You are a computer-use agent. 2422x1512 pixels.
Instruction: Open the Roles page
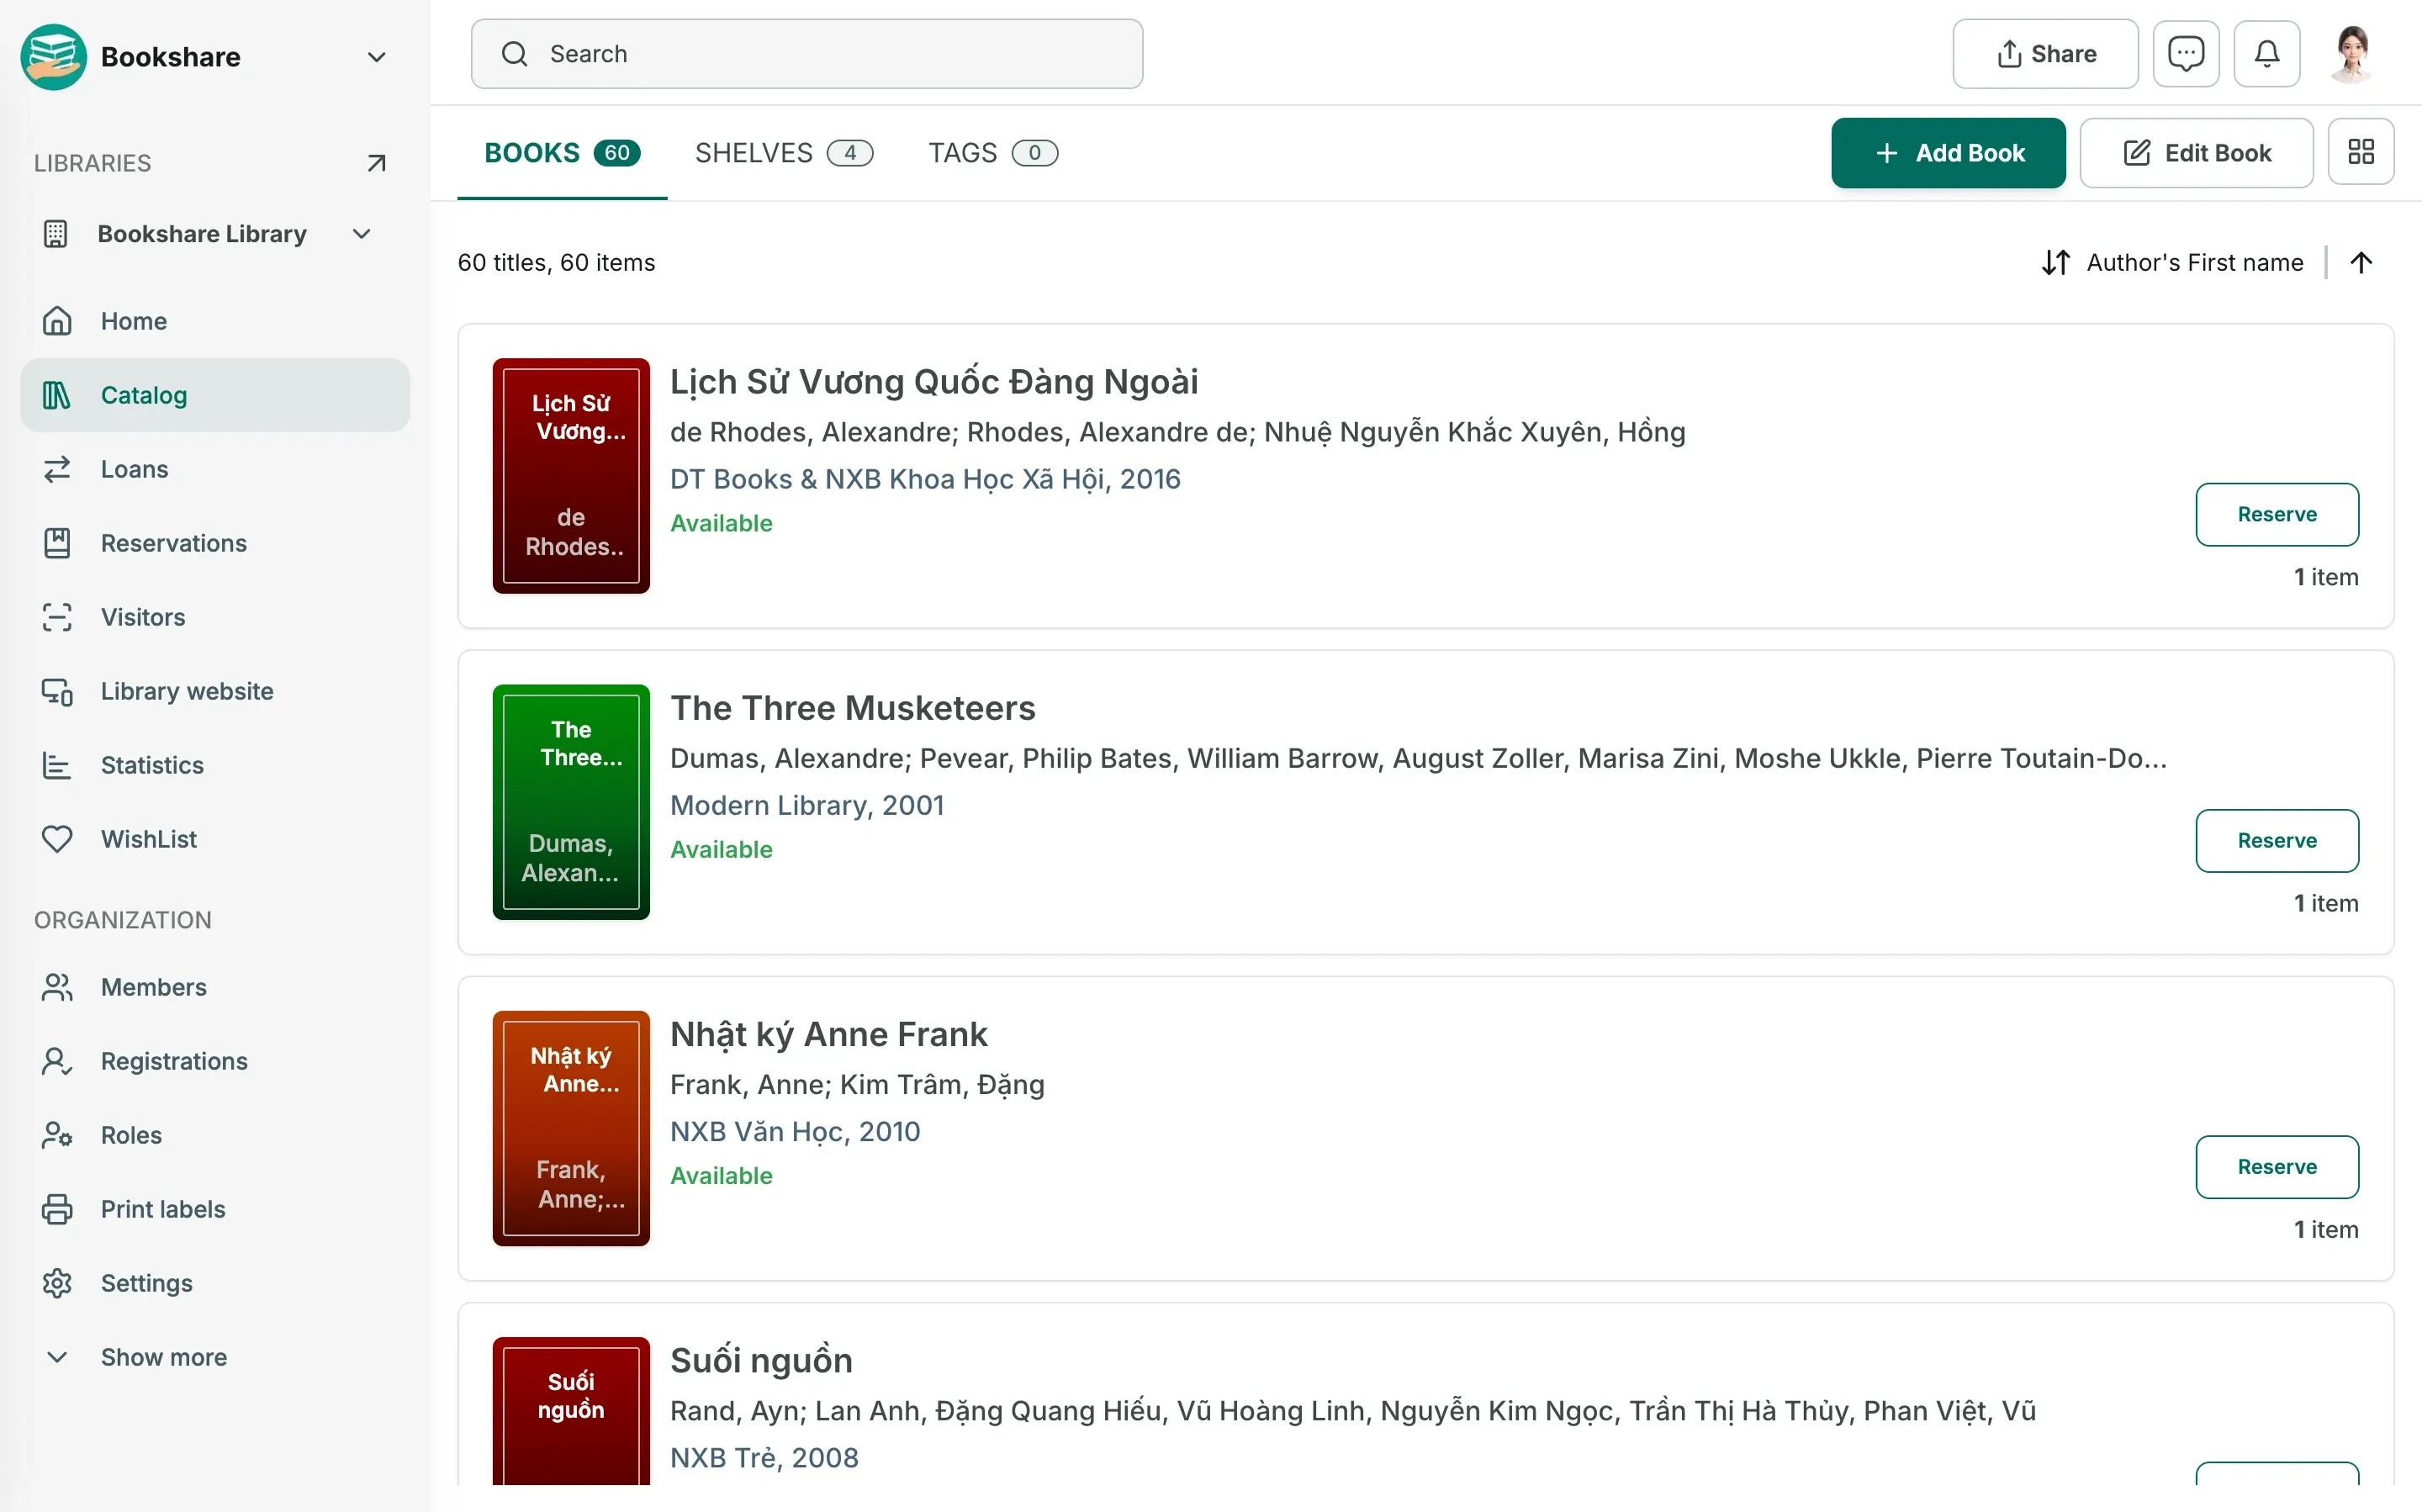coord(215,1135)
